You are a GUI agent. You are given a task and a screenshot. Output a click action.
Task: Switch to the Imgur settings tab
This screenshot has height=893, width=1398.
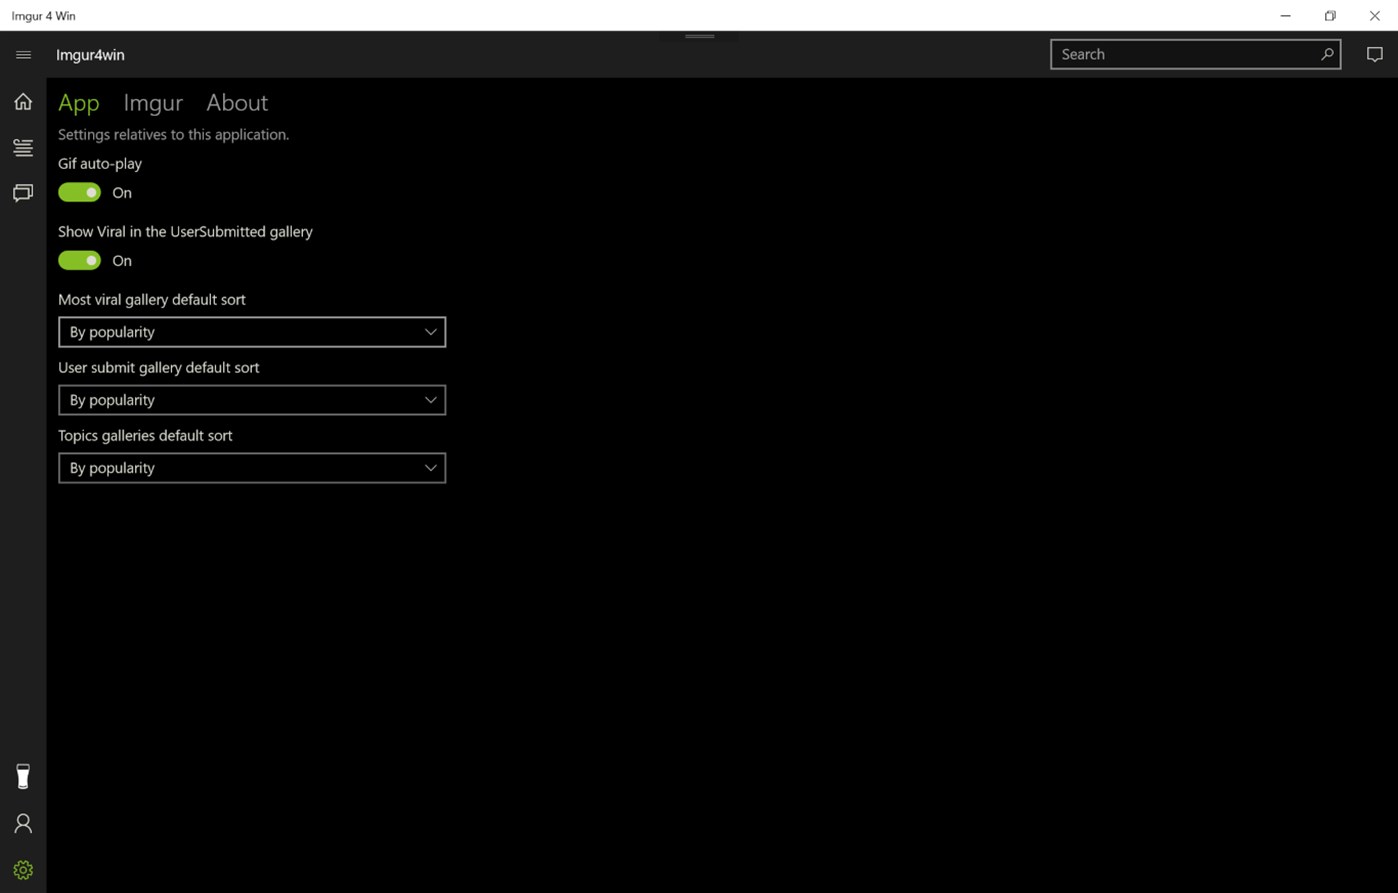click(153, 103)
